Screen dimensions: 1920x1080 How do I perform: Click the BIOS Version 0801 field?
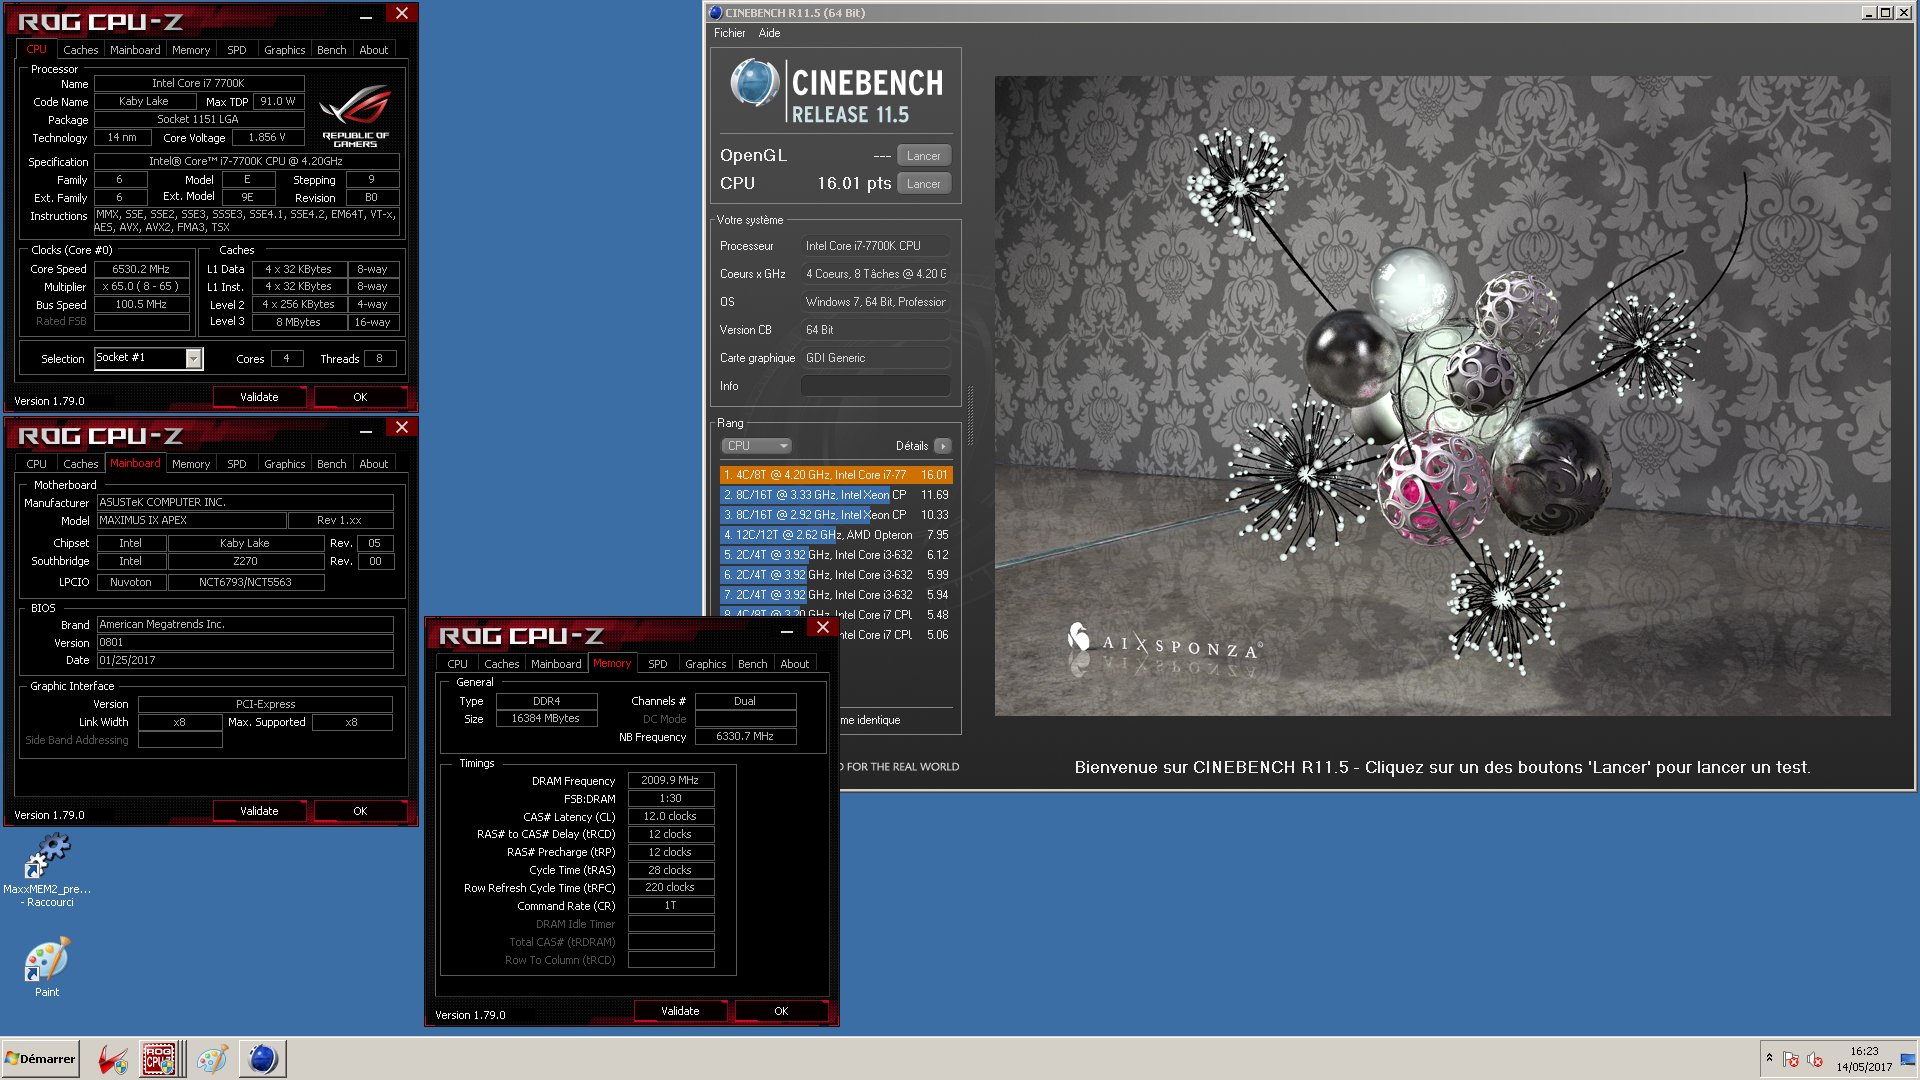click(x=244, y=642)
